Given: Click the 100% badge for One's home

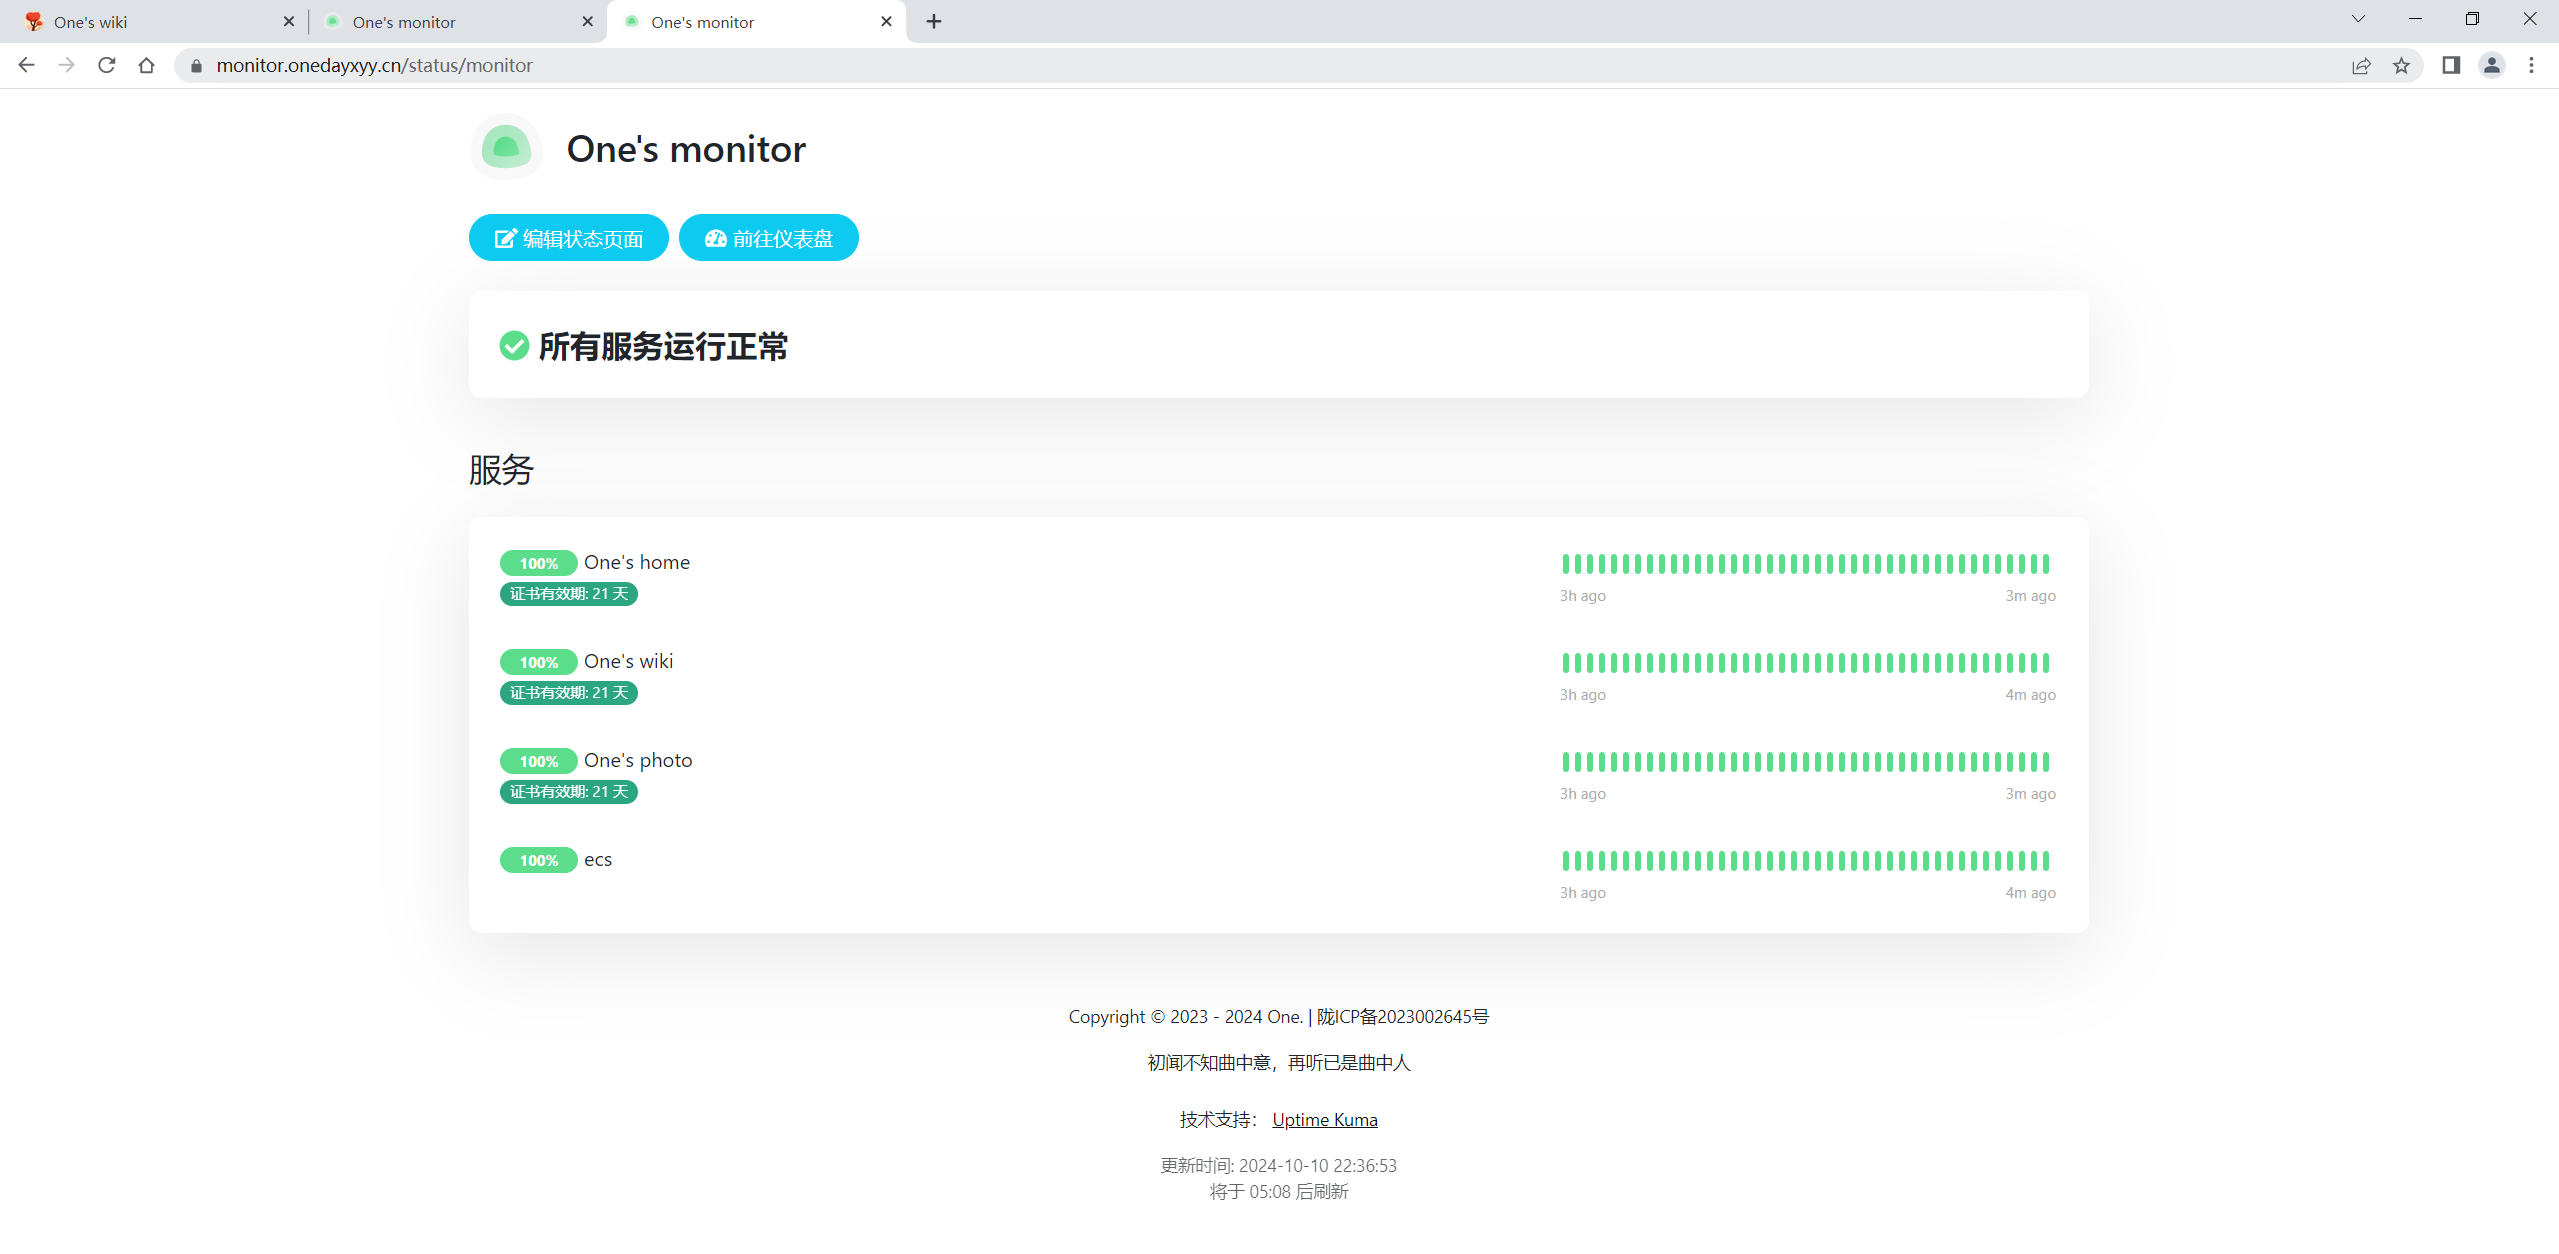Looking at the screenshot, I should pyautogui.click(x=538, y=563).
